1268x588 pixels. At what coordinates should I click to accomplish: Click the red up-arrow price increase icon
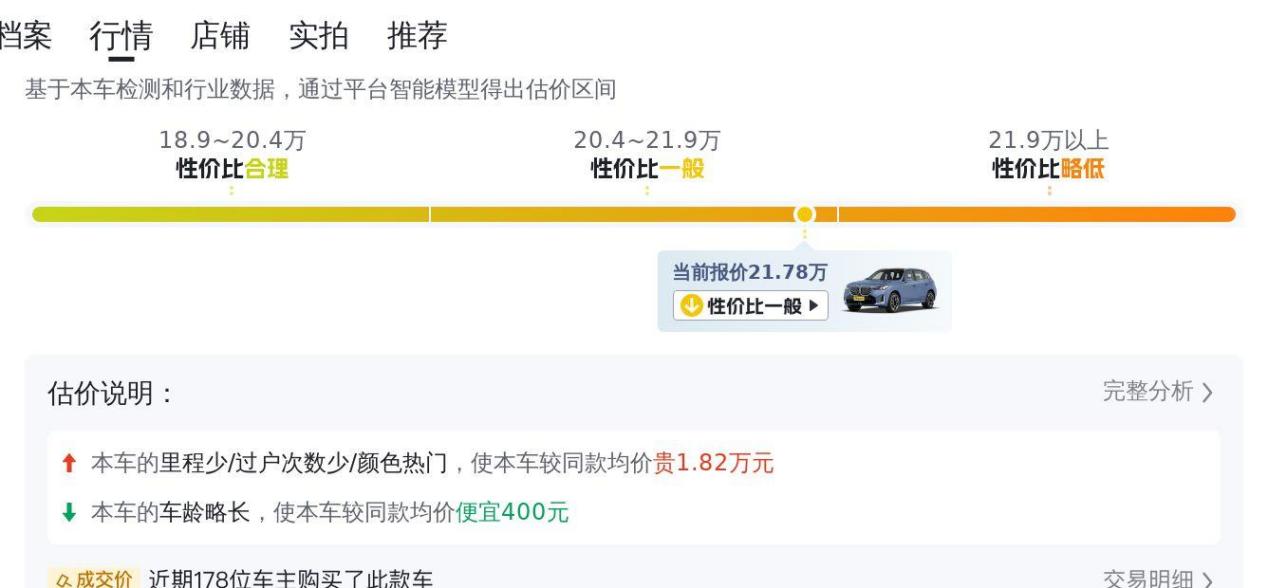69,463
